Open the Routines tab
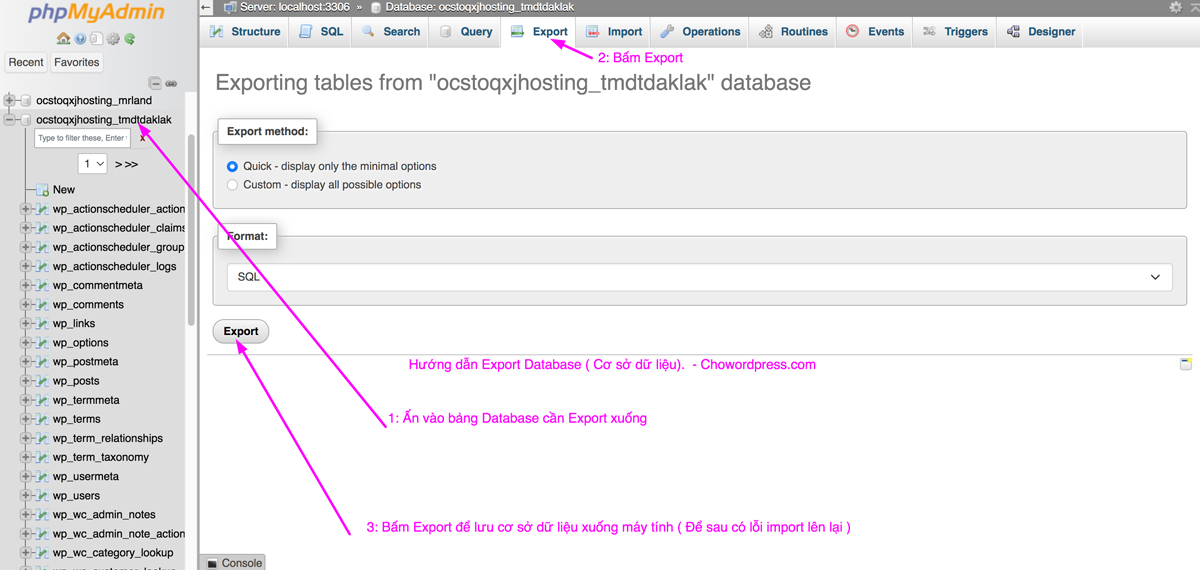 coord(793,32)
